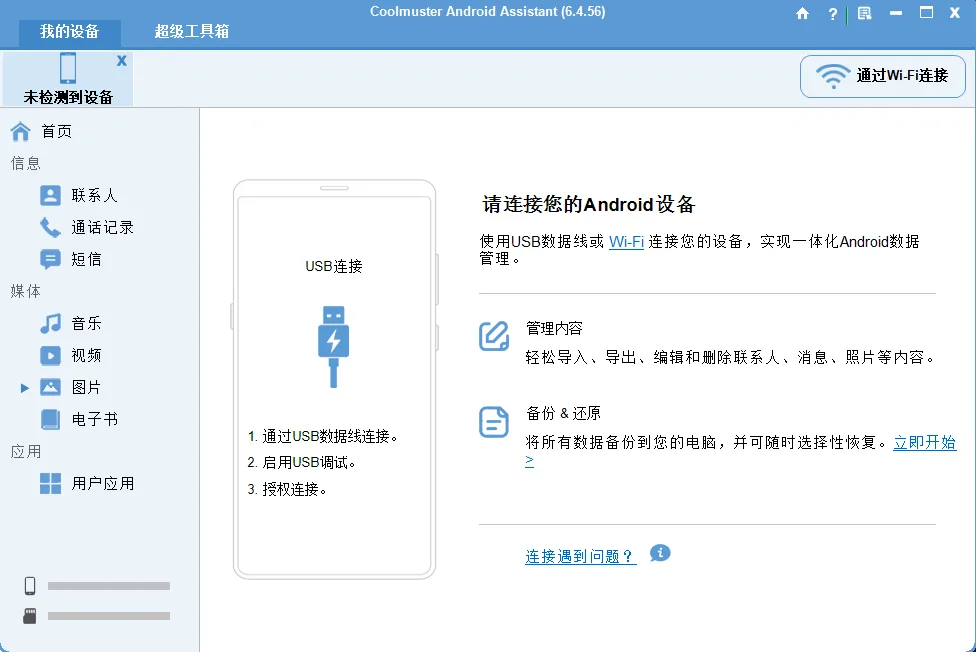Image resolution: width=976 pixels, height=652 pixels.
Task: Click 连接遇到问题？ link
Action: 580,556
